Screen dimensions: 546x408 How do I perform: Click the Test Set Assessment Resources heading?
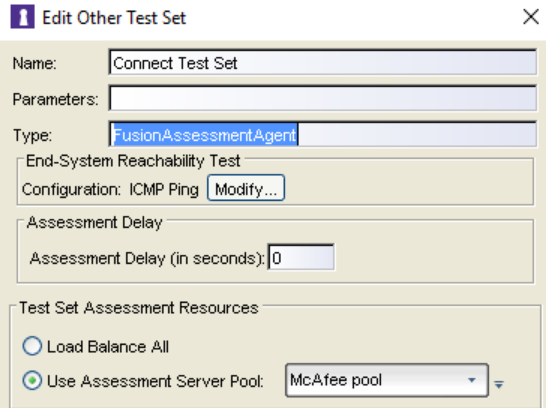[139, 308]
